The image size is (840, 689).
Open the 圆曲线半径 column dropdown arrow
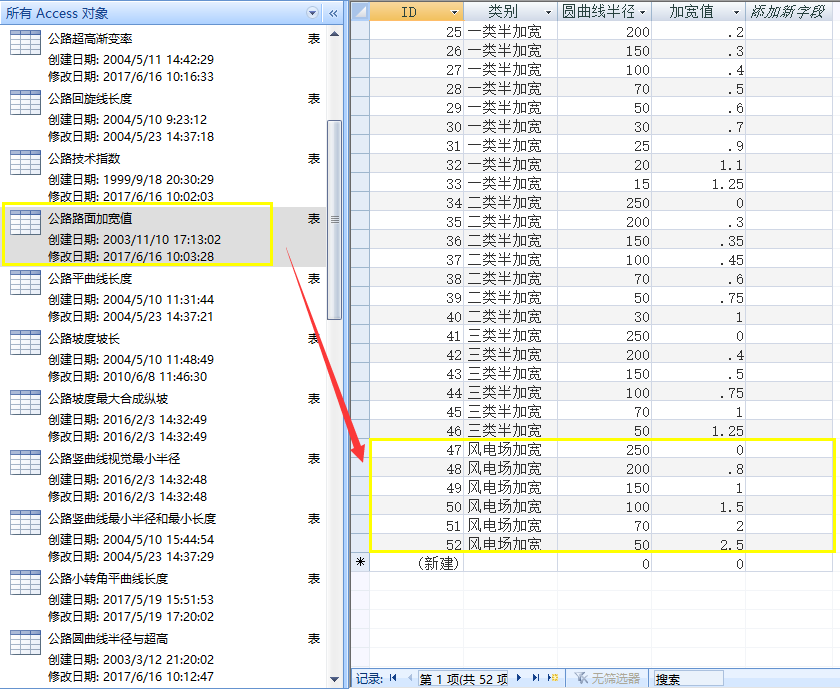643,11
